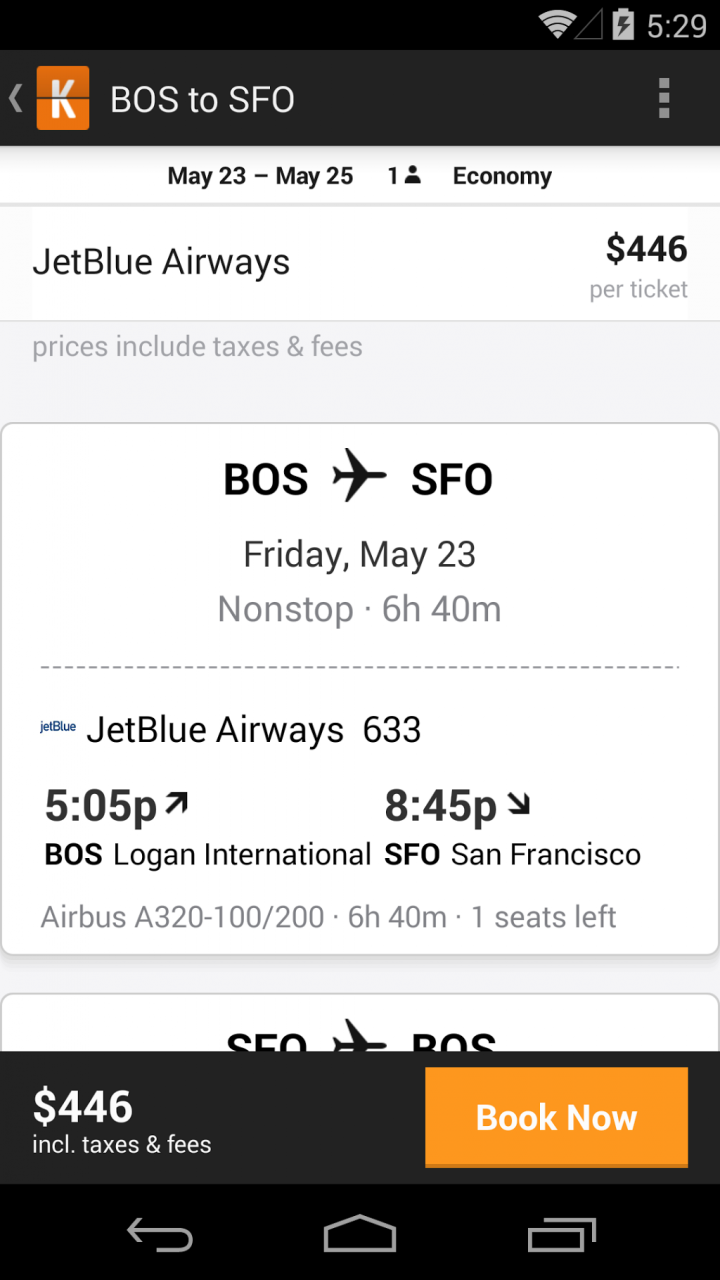This screenshot has width=720, height=1280.
Task: Tap the jetBlue airline logo
Action: tap(58, 727)
